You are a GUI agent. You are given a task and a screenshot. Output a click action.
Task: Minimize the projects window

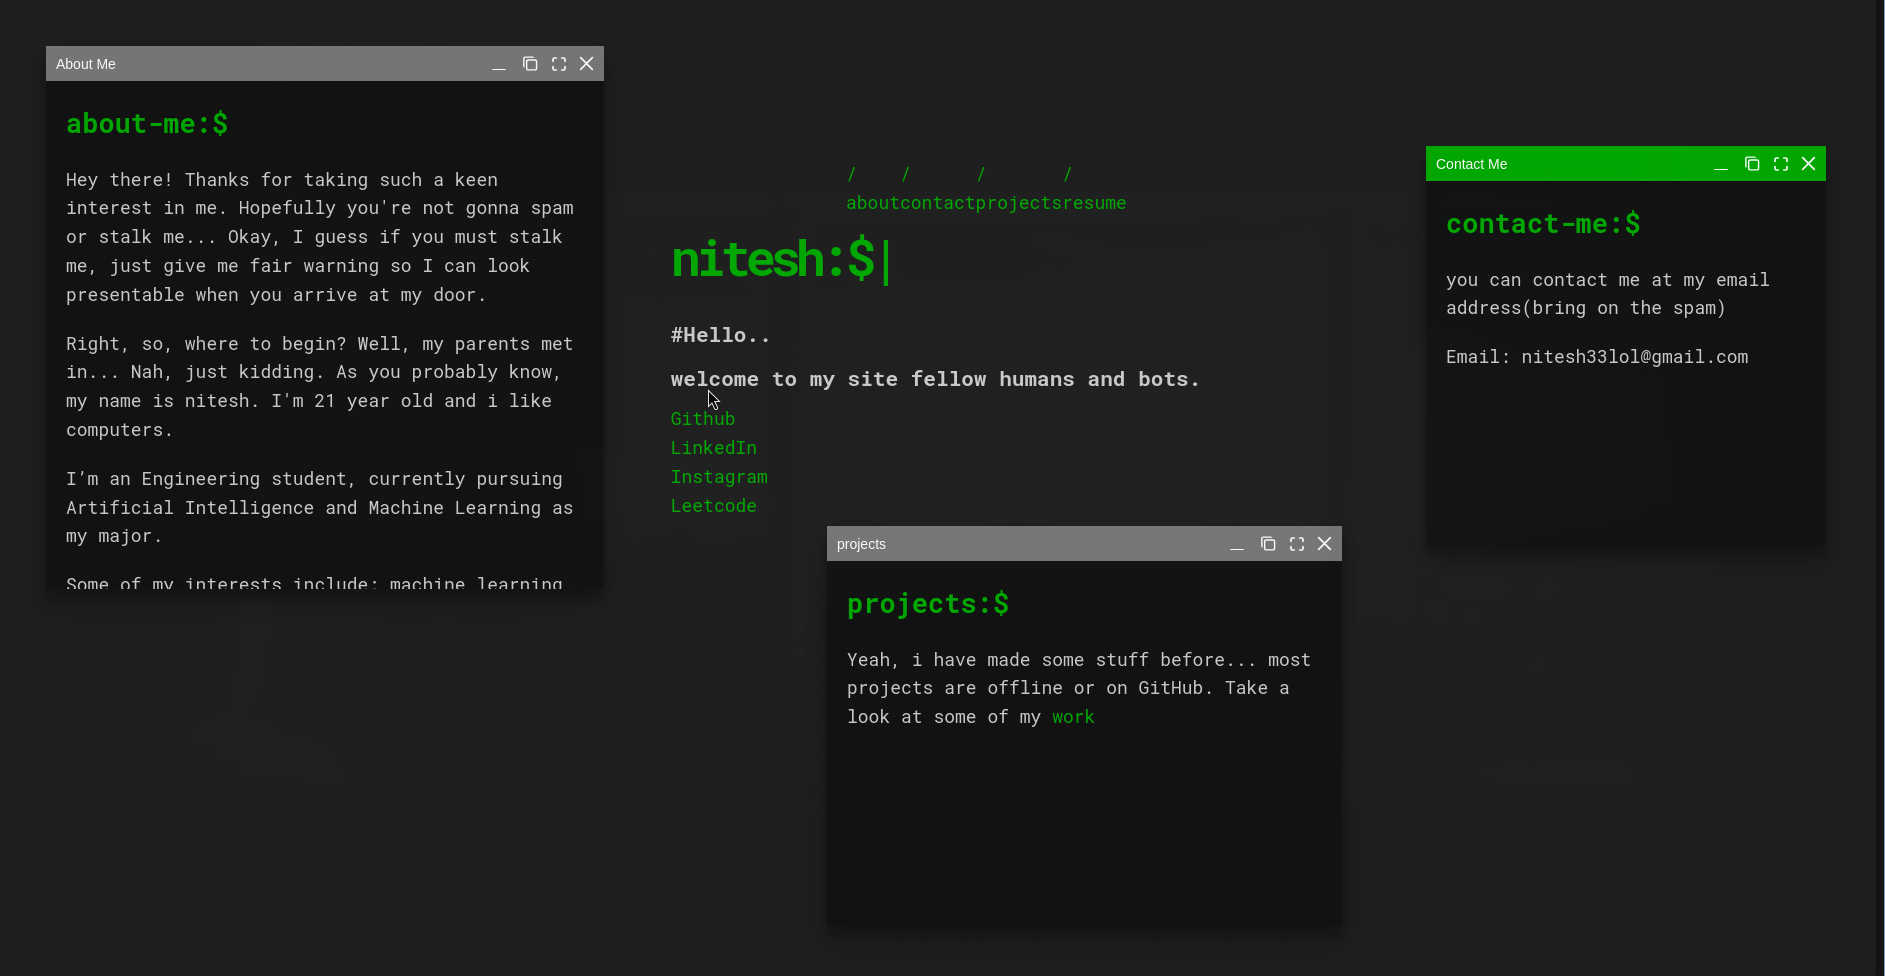pyautogui.click(x=1237, y=544)
